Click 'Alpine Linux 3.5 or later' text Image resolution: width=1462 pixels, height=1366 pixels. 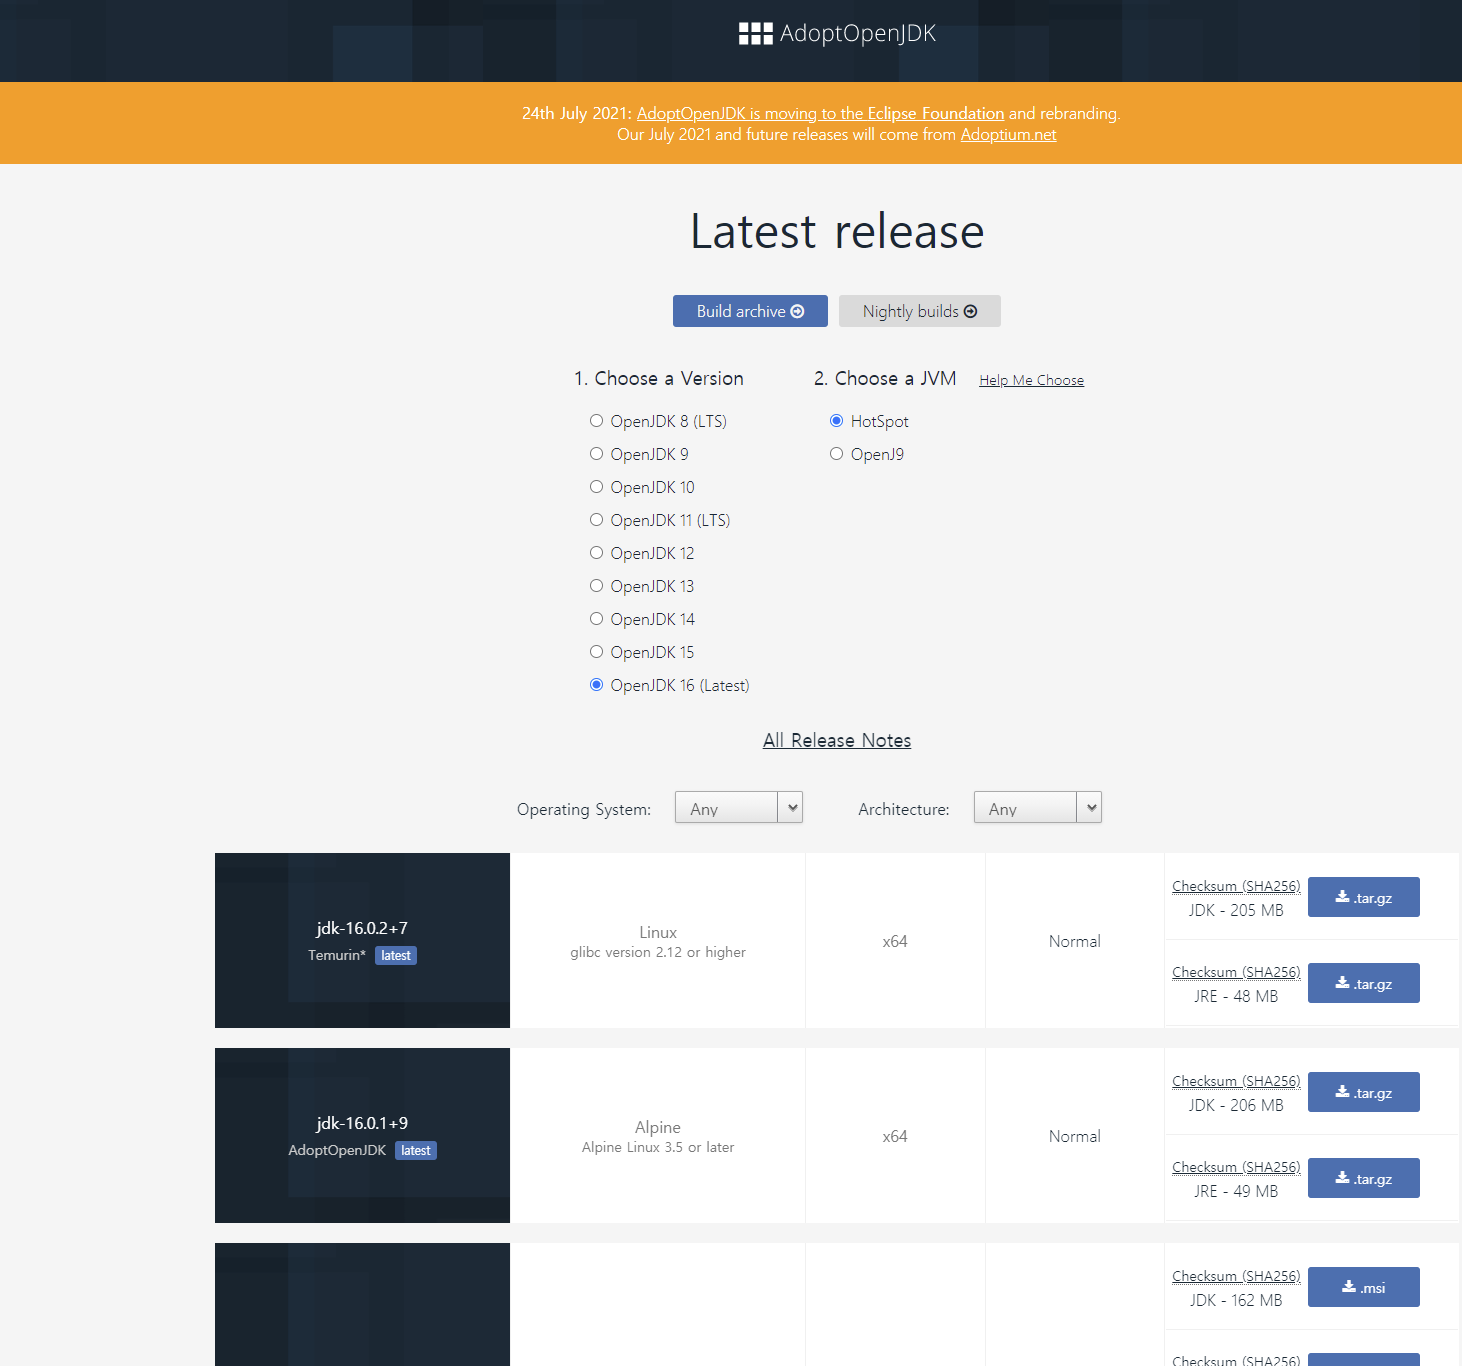tap(658, 1147)
